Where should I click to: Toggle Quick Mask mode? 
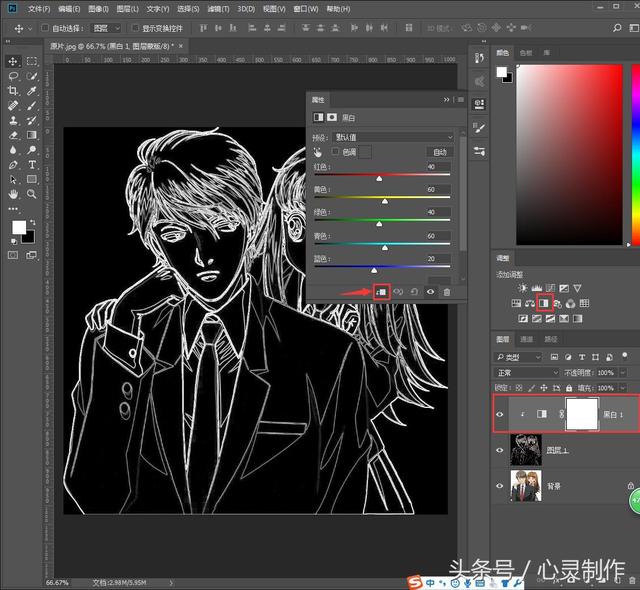click(13, 255)
